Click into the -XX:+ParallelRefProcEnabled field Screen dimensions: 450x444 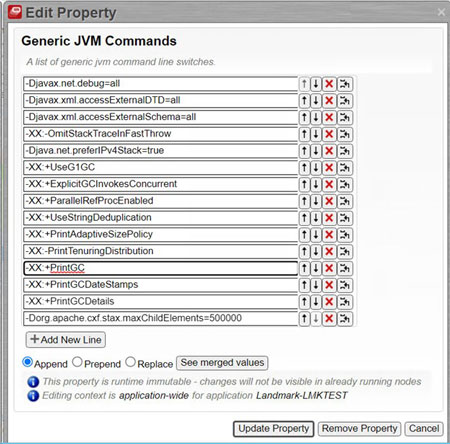(160, 201)
